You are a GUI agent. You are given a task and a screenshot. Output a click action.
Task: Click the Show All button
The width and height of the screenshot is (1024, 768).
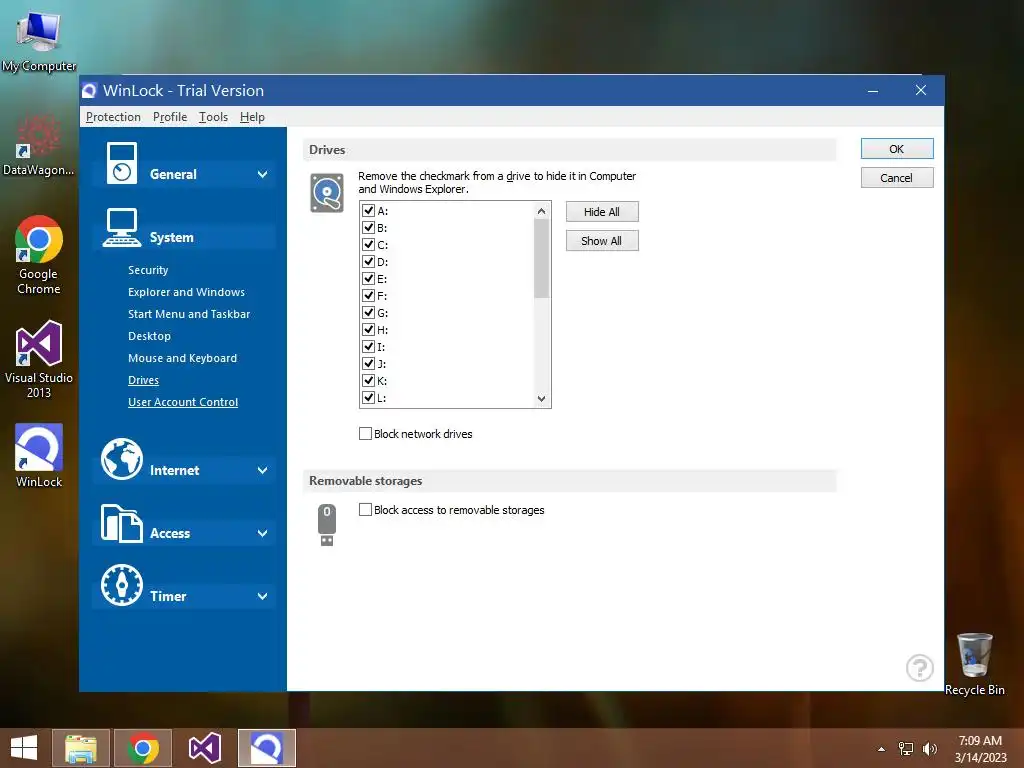tap(602, 241)
